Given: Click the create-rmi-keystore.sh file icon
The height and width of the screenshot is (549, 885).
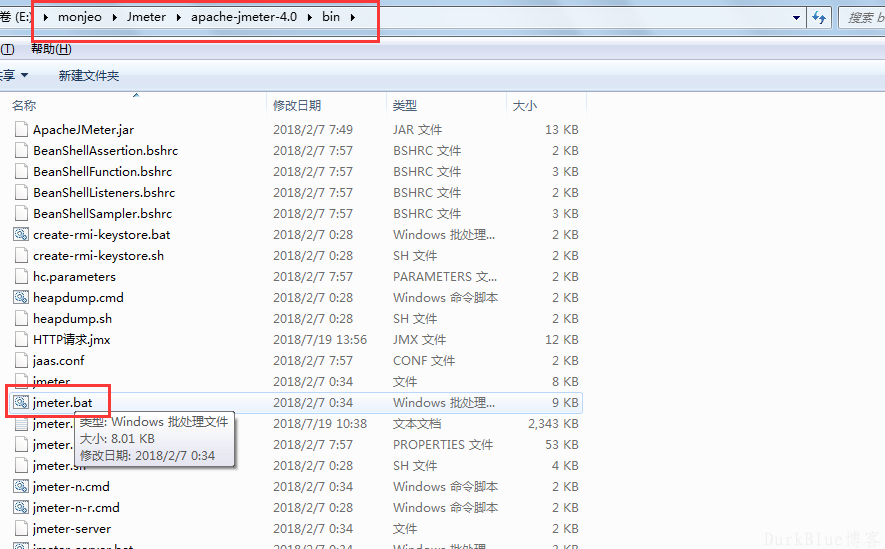Looking at the screenshot, I should point(21,256).
